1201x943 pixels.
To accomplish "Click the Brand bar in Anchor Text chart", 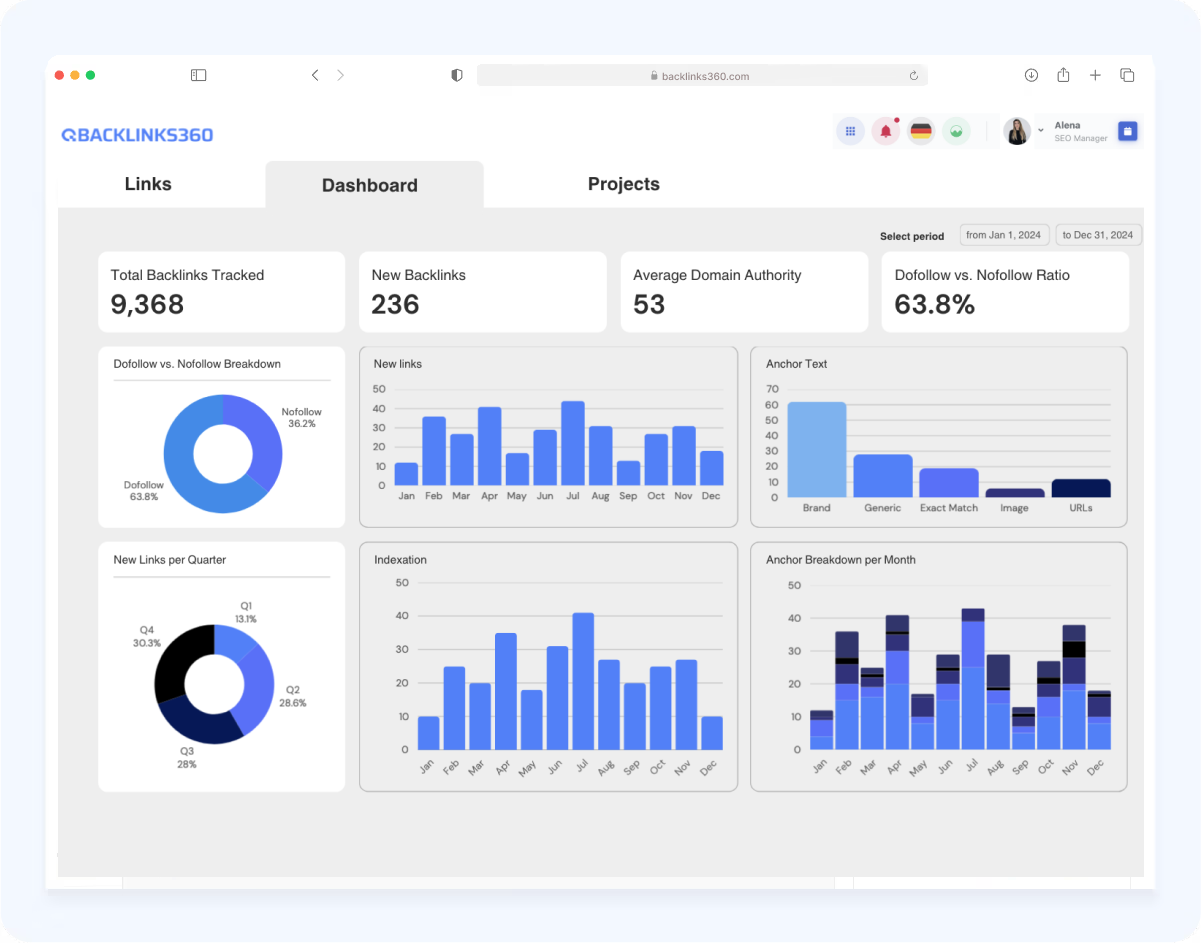I will [x=816, y=449].
